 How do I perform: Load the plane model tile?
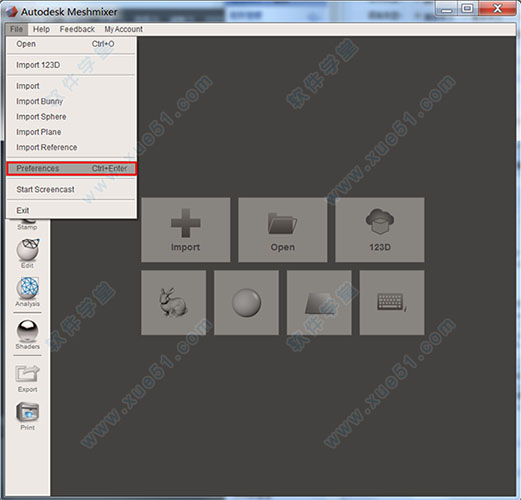point(319,302)
